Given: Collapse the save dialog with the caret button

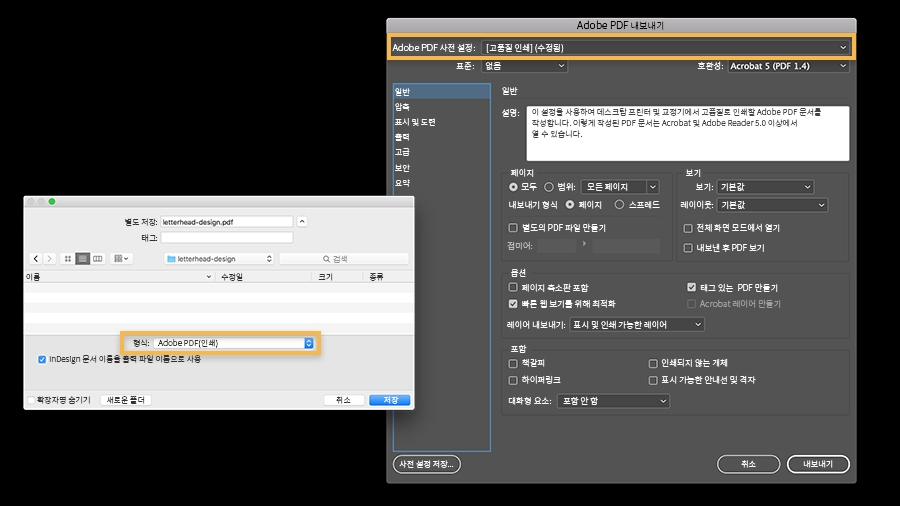Looking at the screenshot, I should (x=302, y=221).
